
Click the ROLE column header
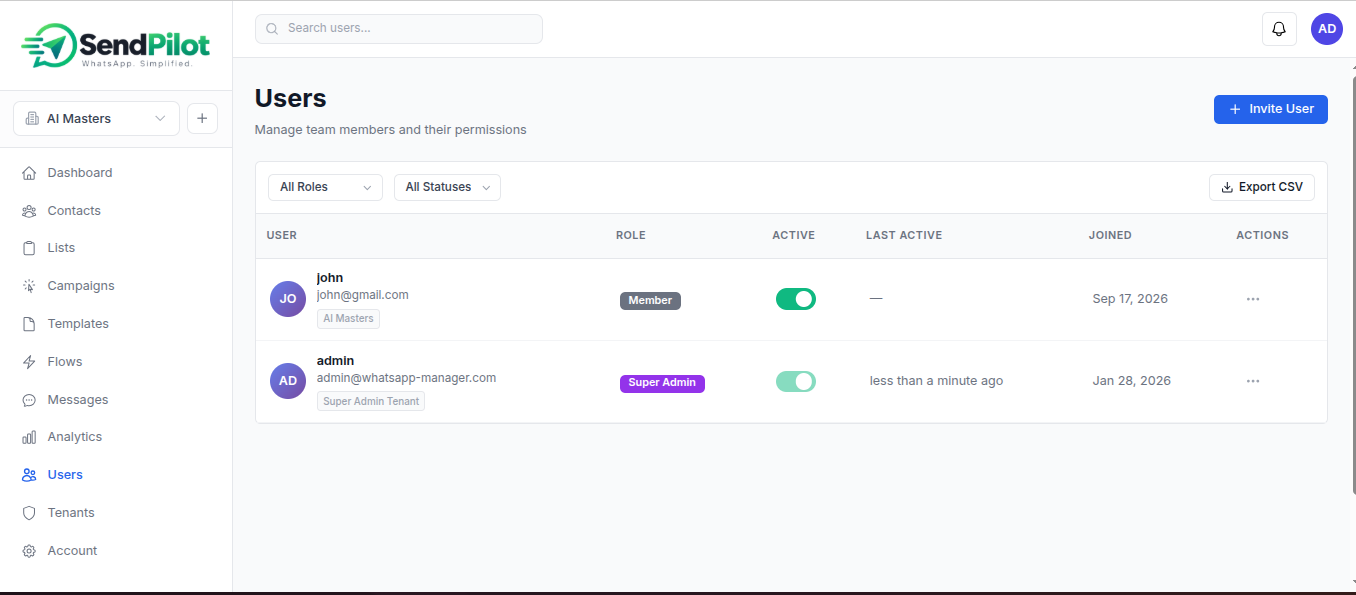tap(631, 236)
